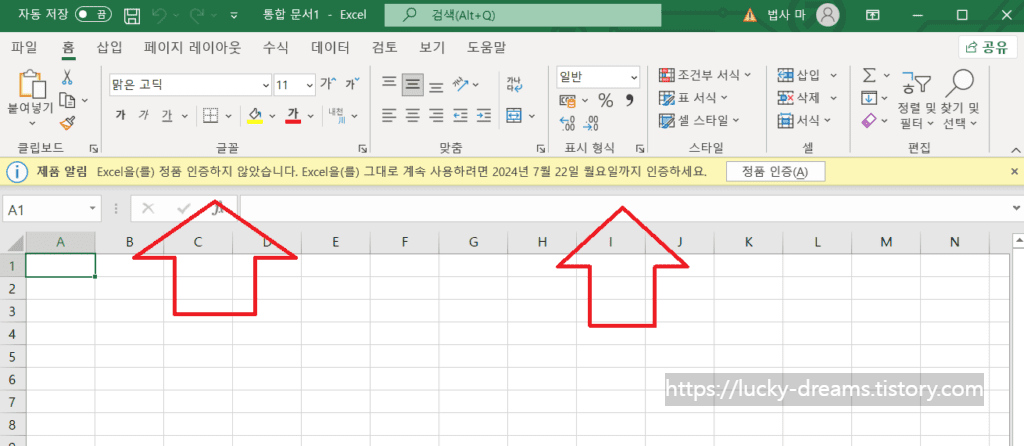Switch to Insert (삽입) ribbon tab
Viewport: 1024px width, 446px height.
tap(109, 47)
